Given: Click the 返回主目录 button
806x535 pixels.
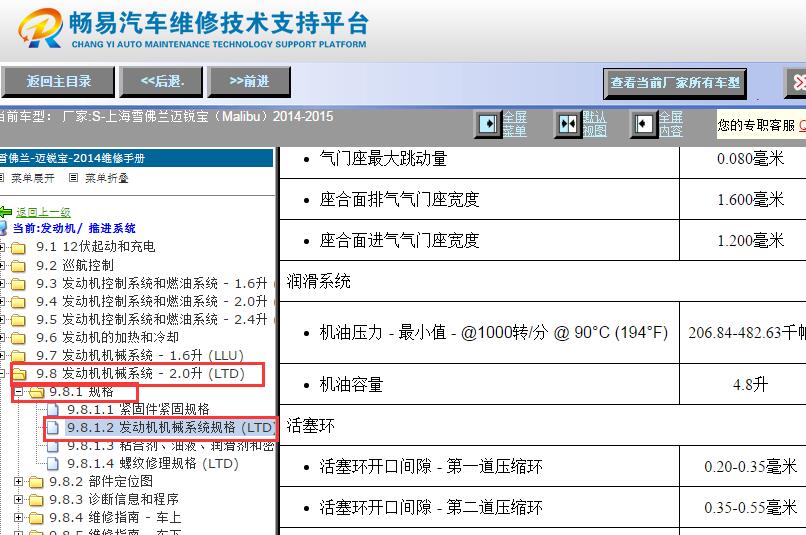Looking at the screenshot, I should pyautogui.click(x=58, y=82).
